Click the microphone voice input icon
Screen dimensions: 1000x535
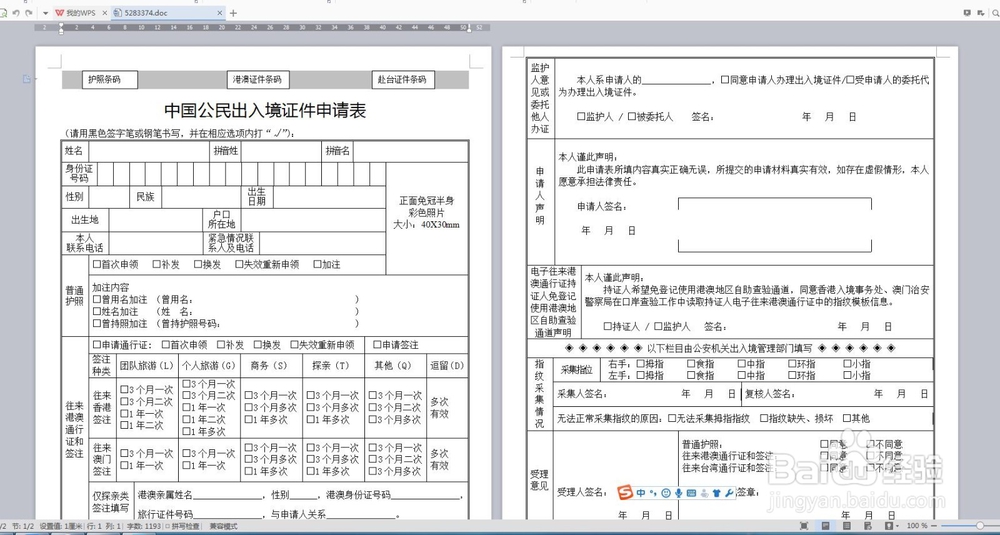(679, 492)
